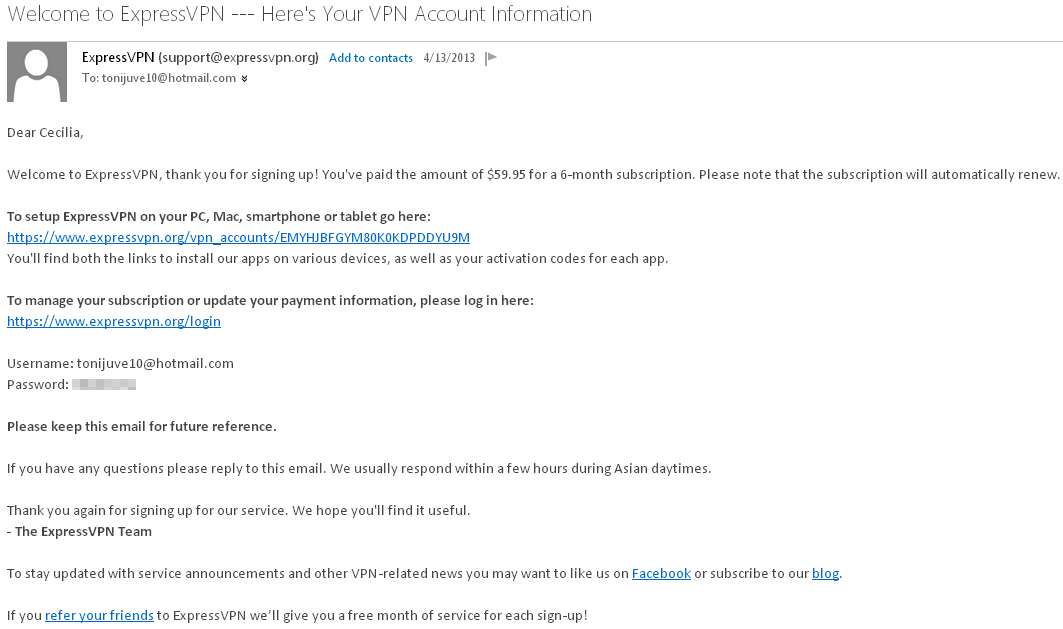Image resolution: width=1063 pixels, height=629 pixels.
Task: Open the expressvpn.org/login link
Action: coord(114,321)
